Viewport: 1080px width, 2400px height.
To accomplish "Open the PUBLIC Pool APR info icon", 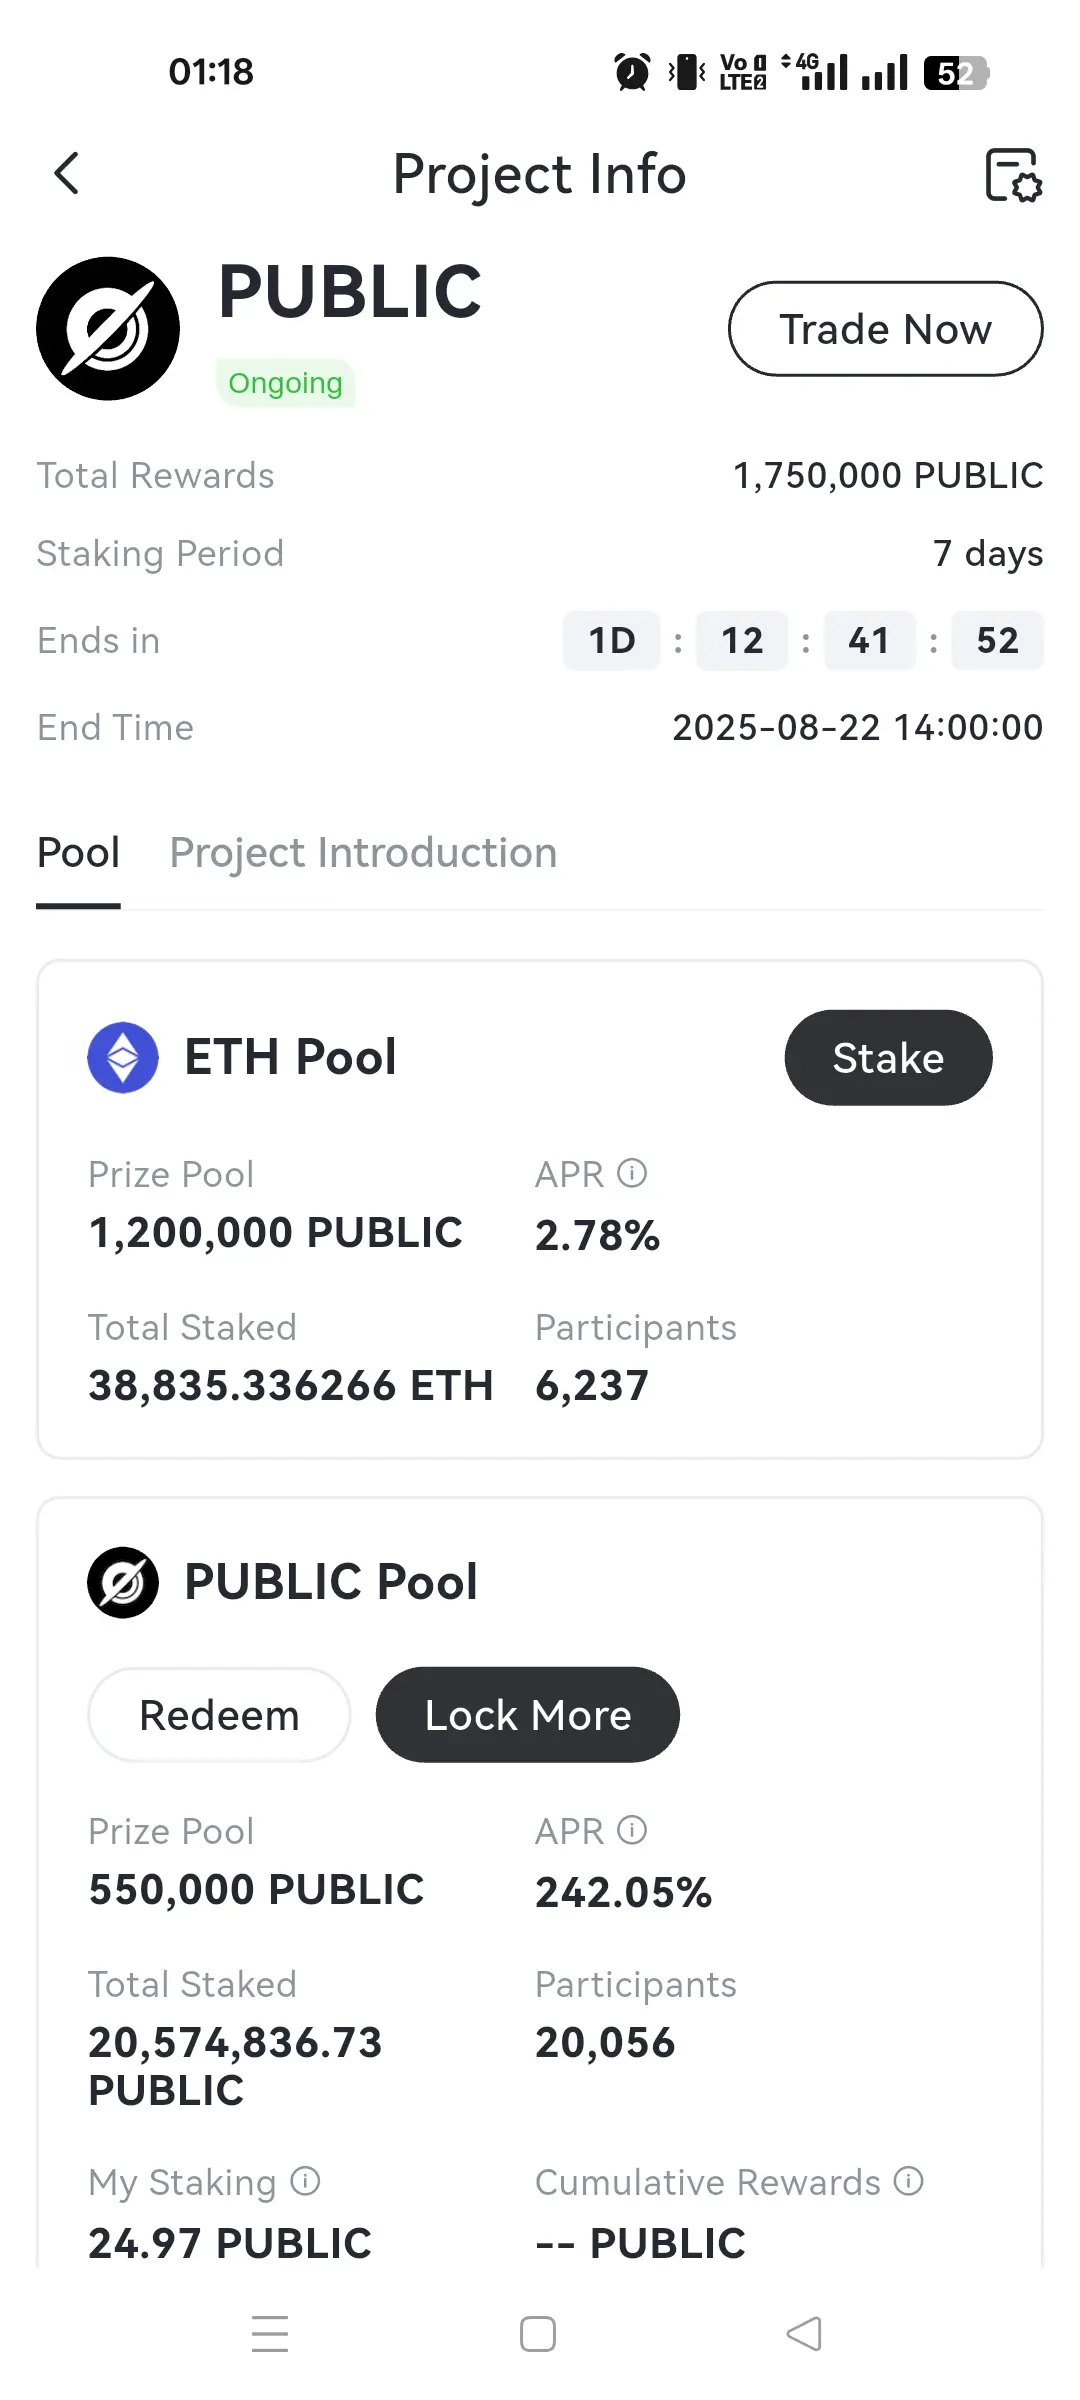I will [x=632, y=1829].
